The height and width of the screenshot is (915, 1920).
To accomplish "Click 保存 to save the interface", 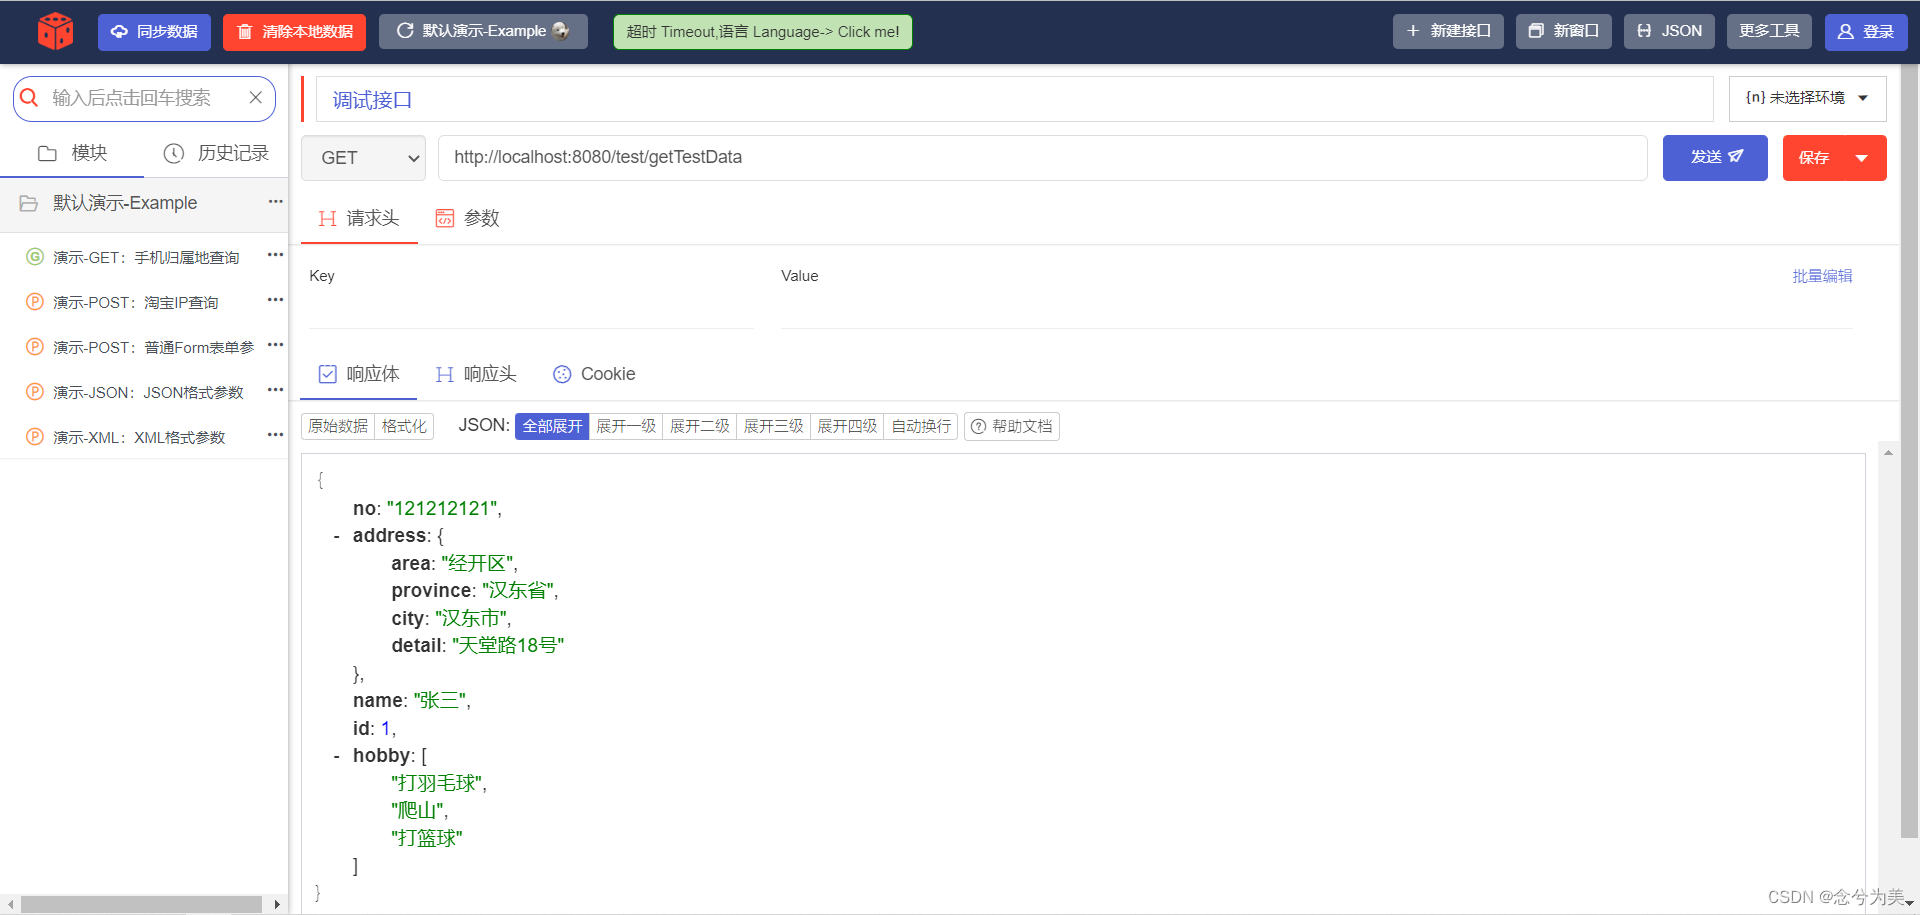I will (x=1813, y=158).
